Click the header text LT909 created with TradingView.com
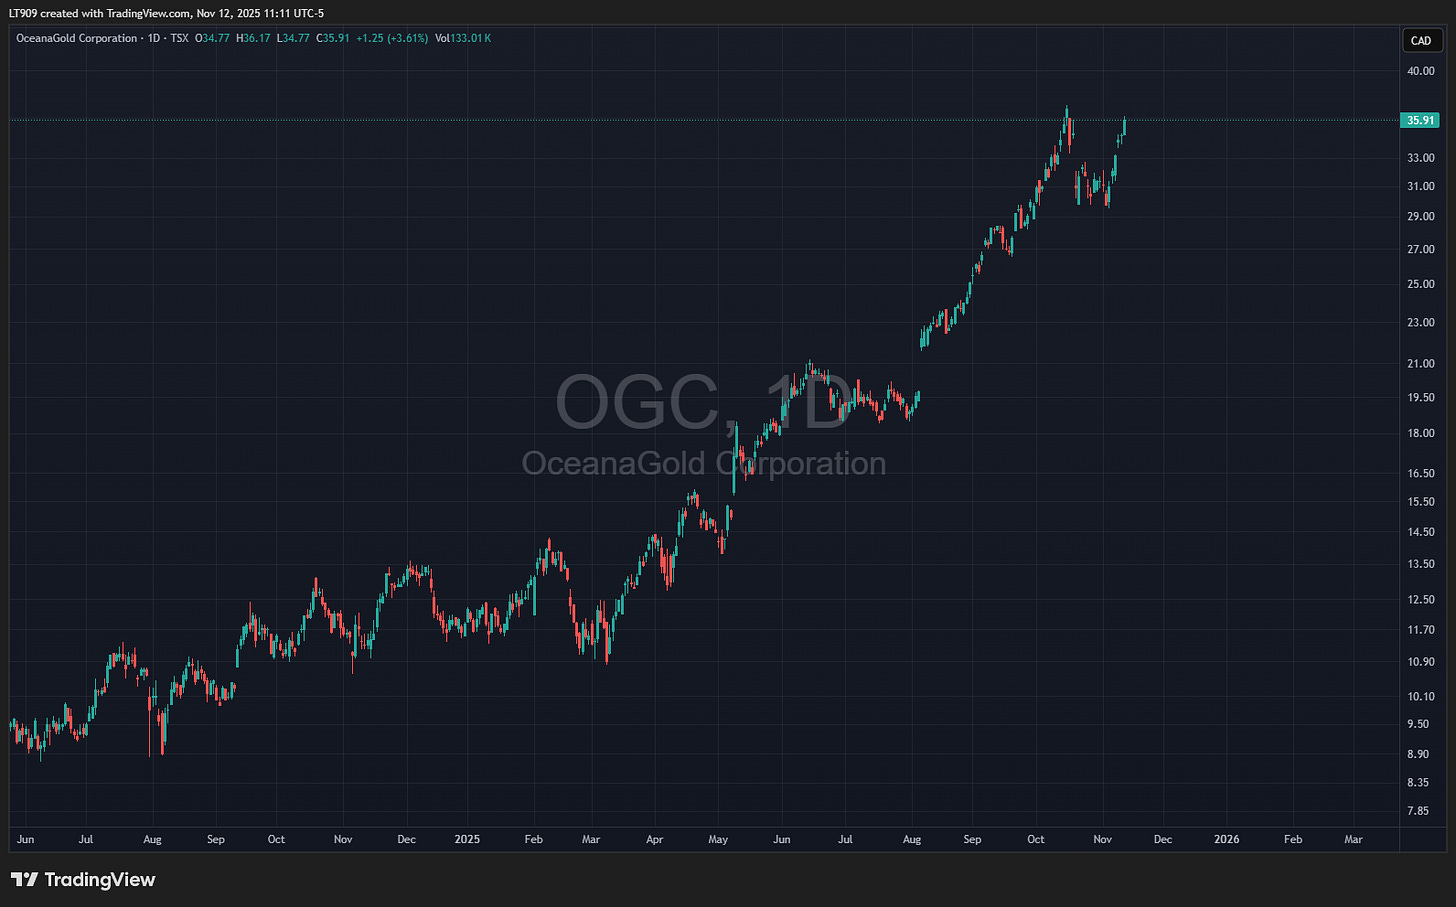This screenshot has height=907, width=1456. 100,13
